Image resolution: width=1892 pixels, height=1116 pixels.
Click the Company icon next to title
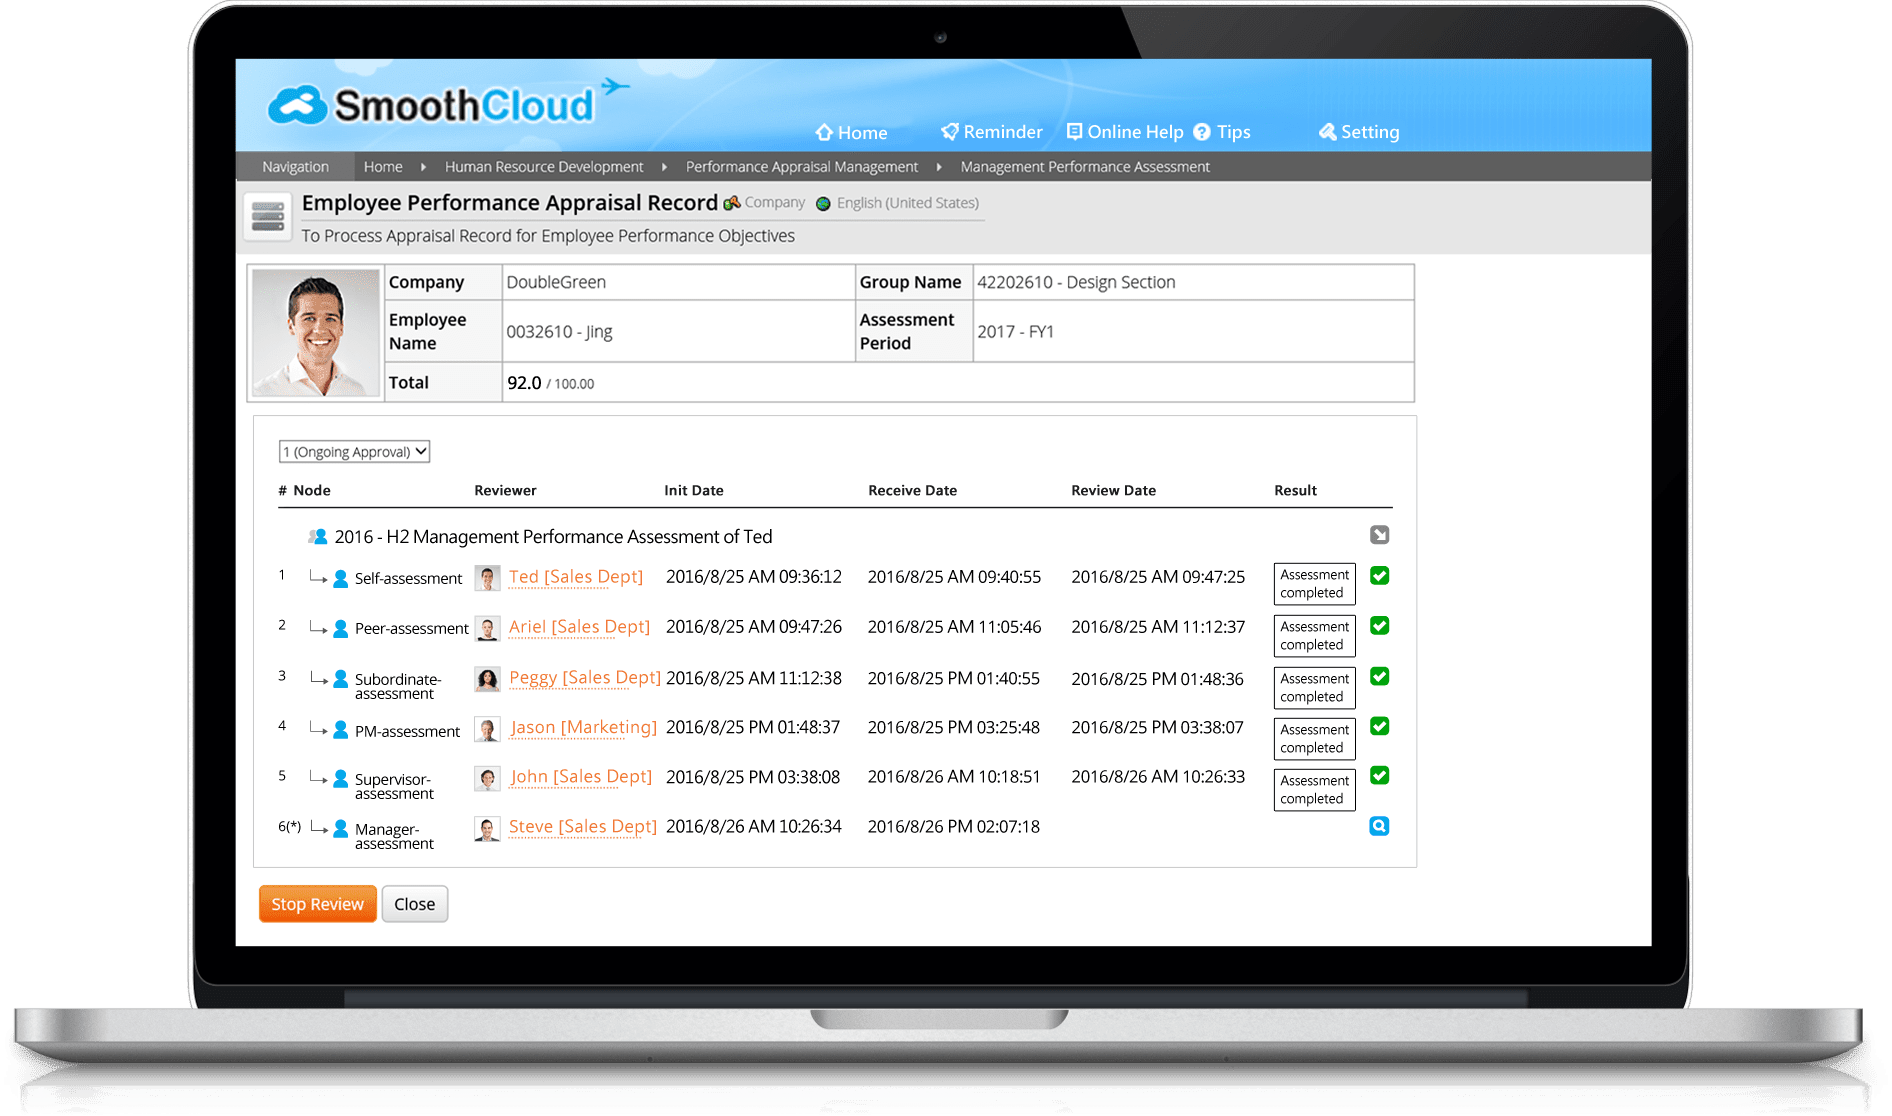click(732, 203)
